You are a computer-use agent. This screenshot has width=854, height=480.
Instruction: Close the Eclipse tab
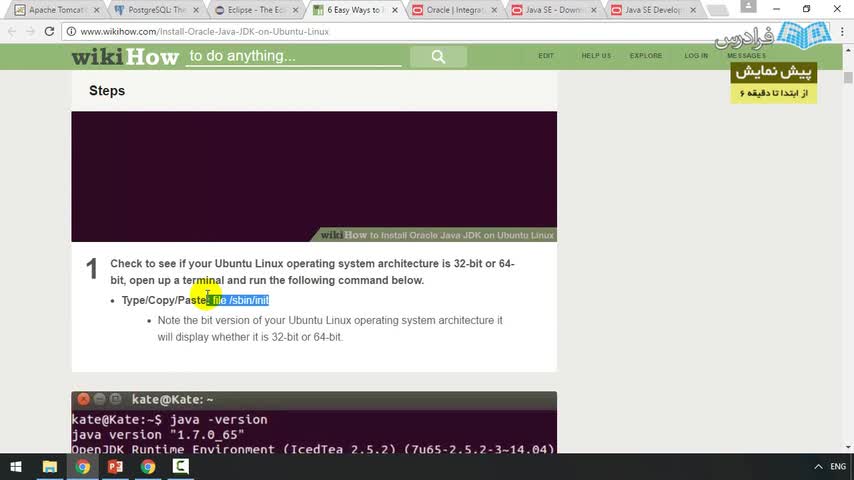click(x=296, y=10)
